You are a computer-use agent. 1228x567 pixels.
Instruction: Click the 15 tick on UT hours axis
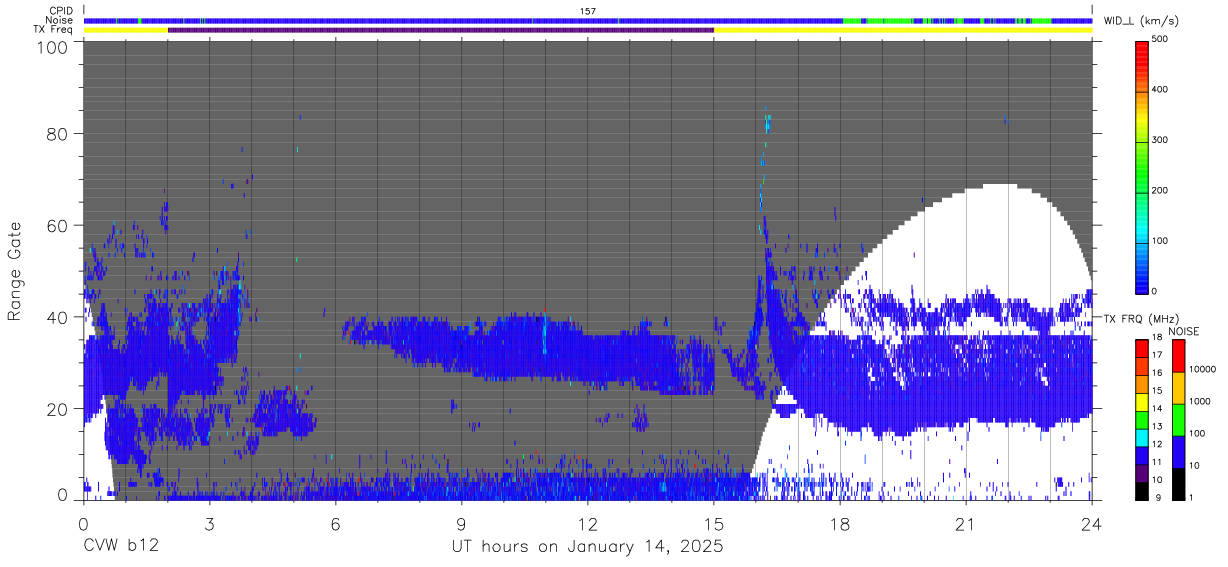713,523
